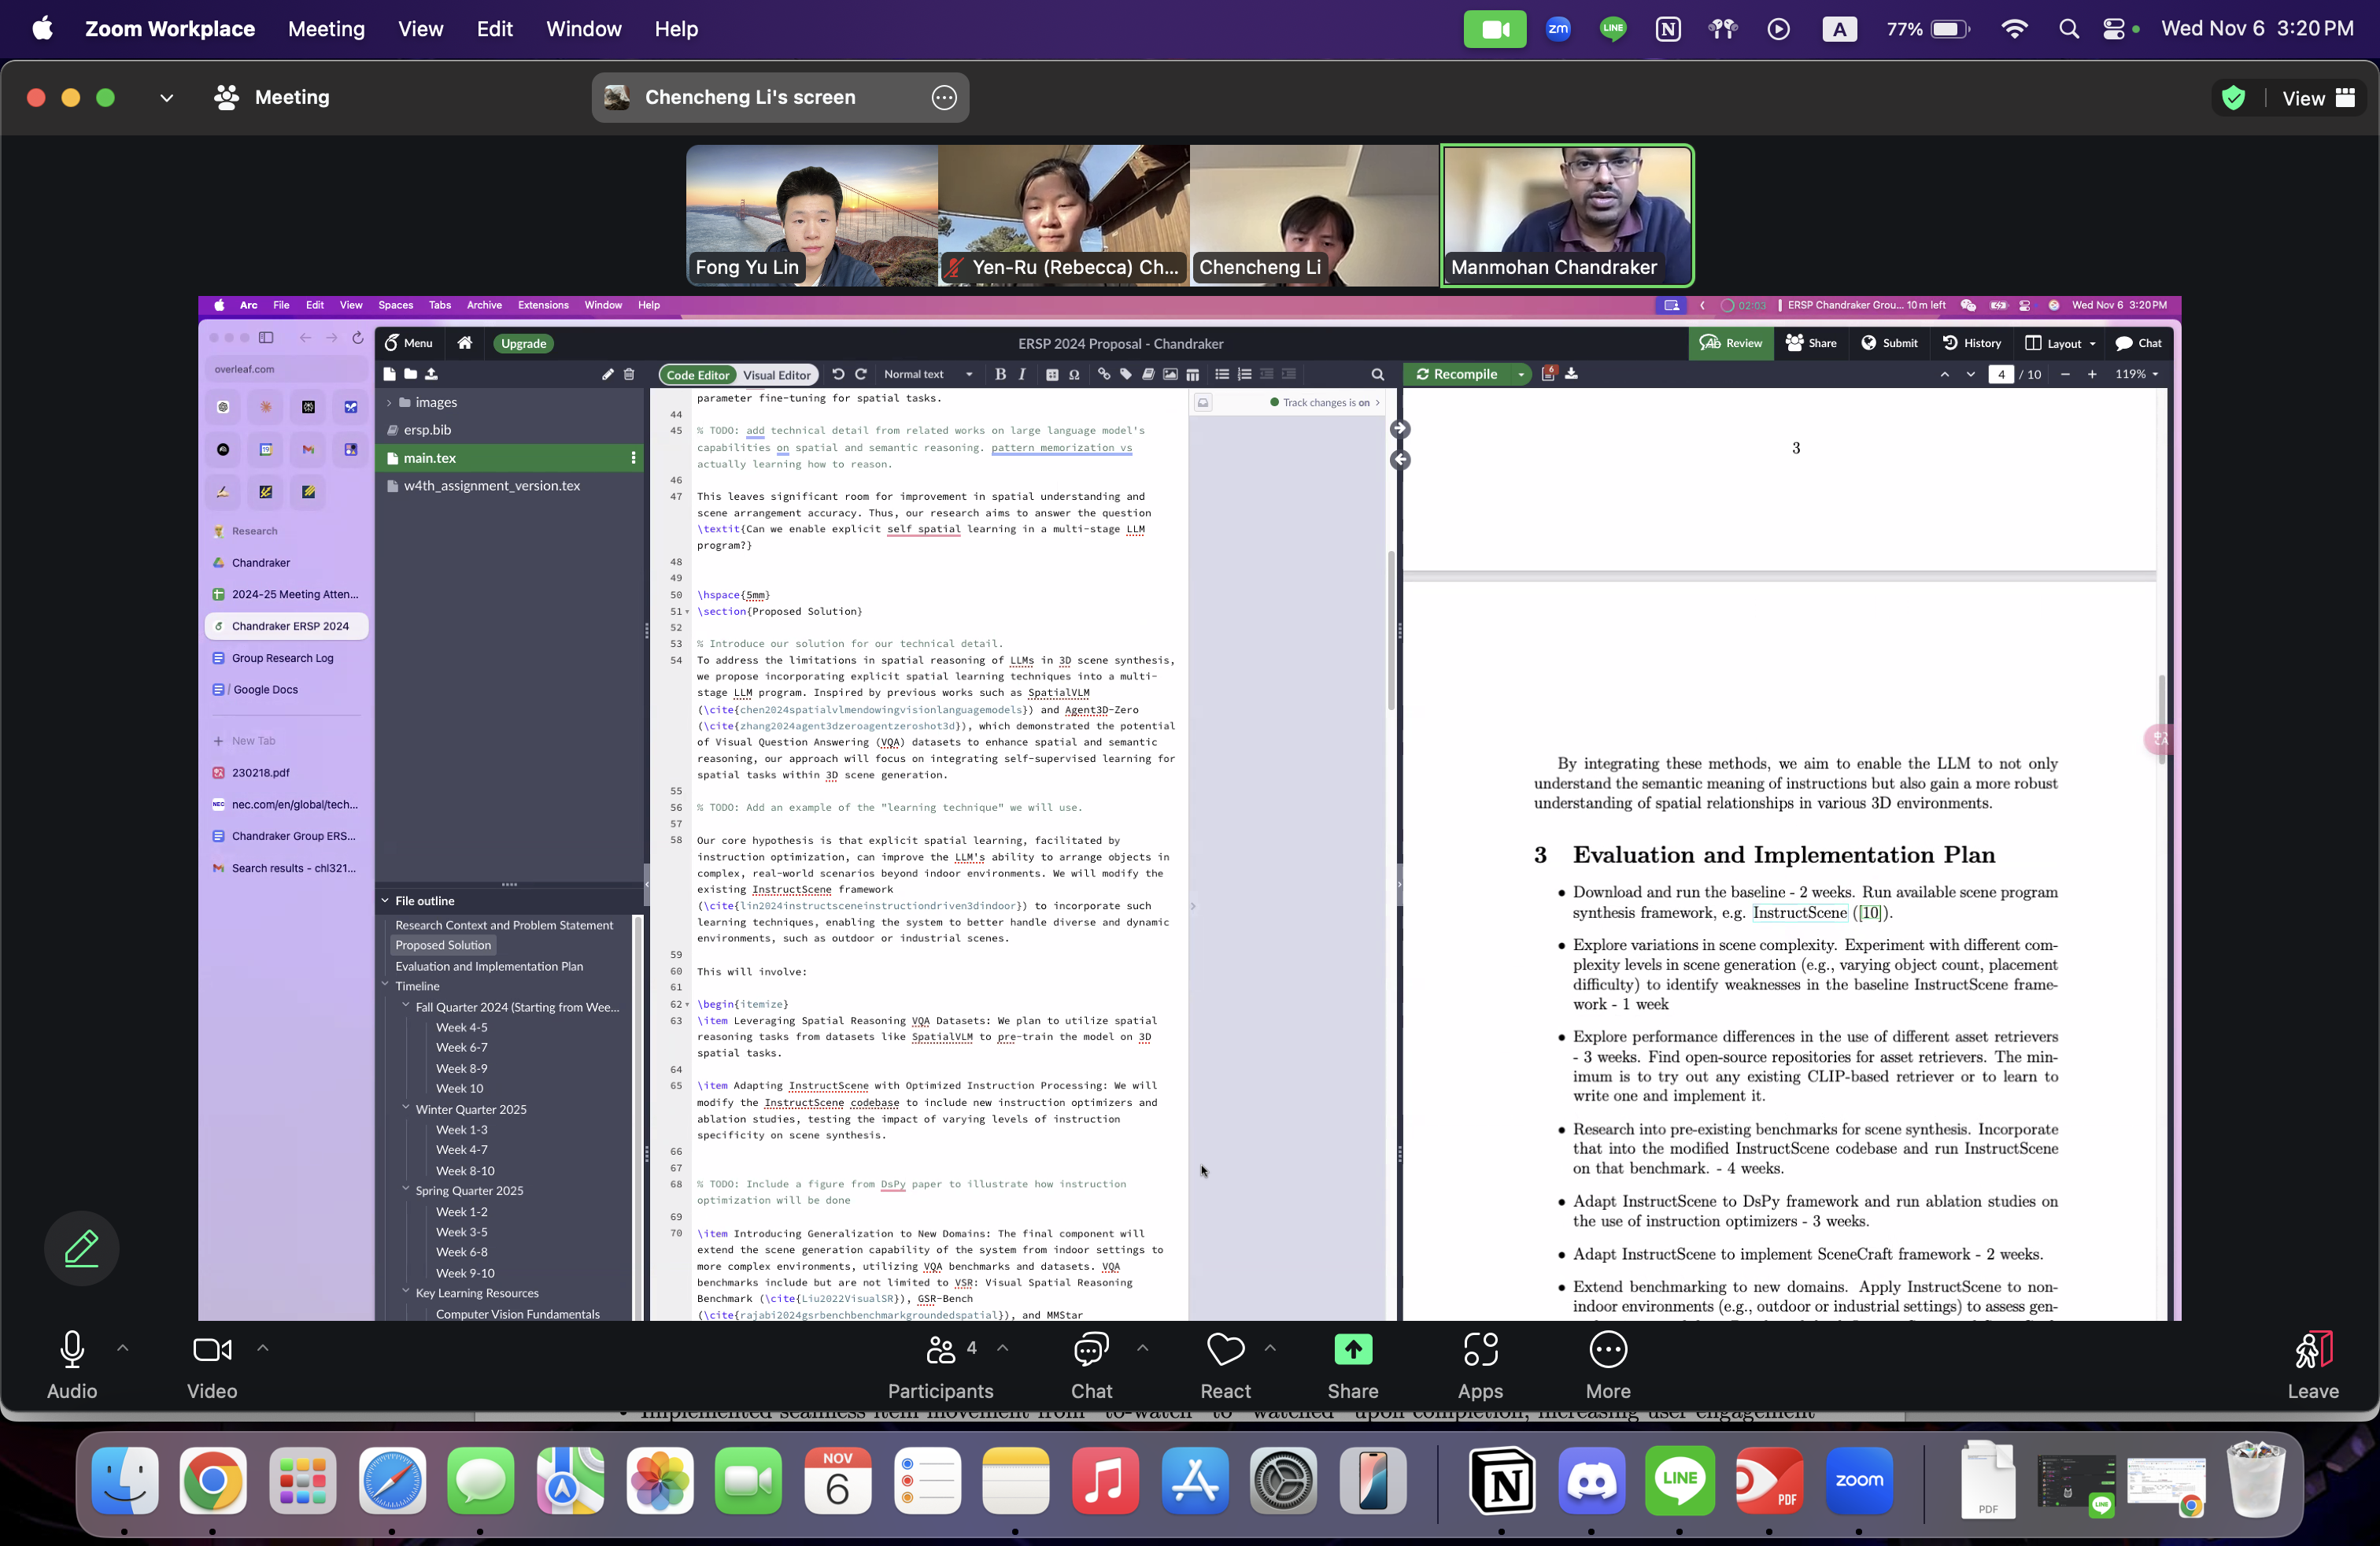The image size is (2380, 1546).
Task: Open the Layout dropdown in Overleaf
Action: [x=2061, y=343]
